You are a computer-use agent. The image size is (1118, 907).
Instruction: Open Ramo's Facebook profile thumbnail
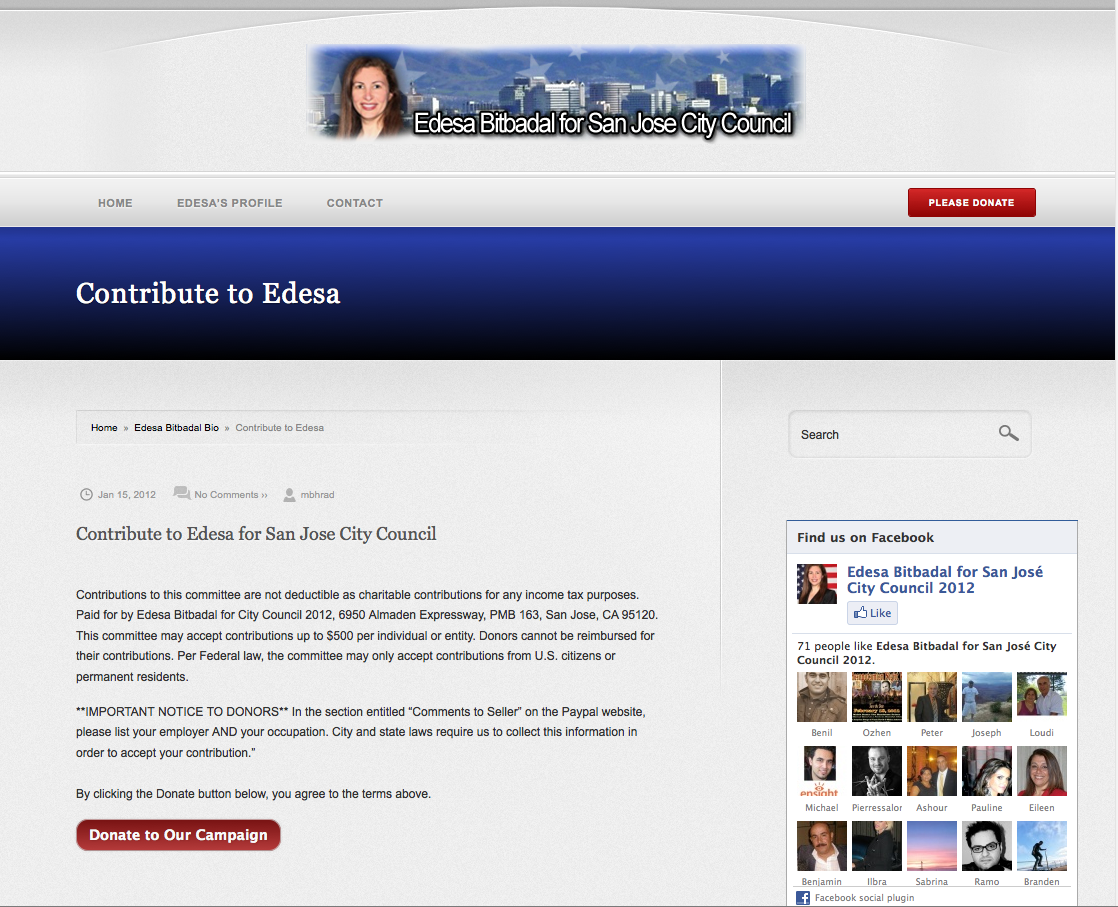(x=986, y=846)
